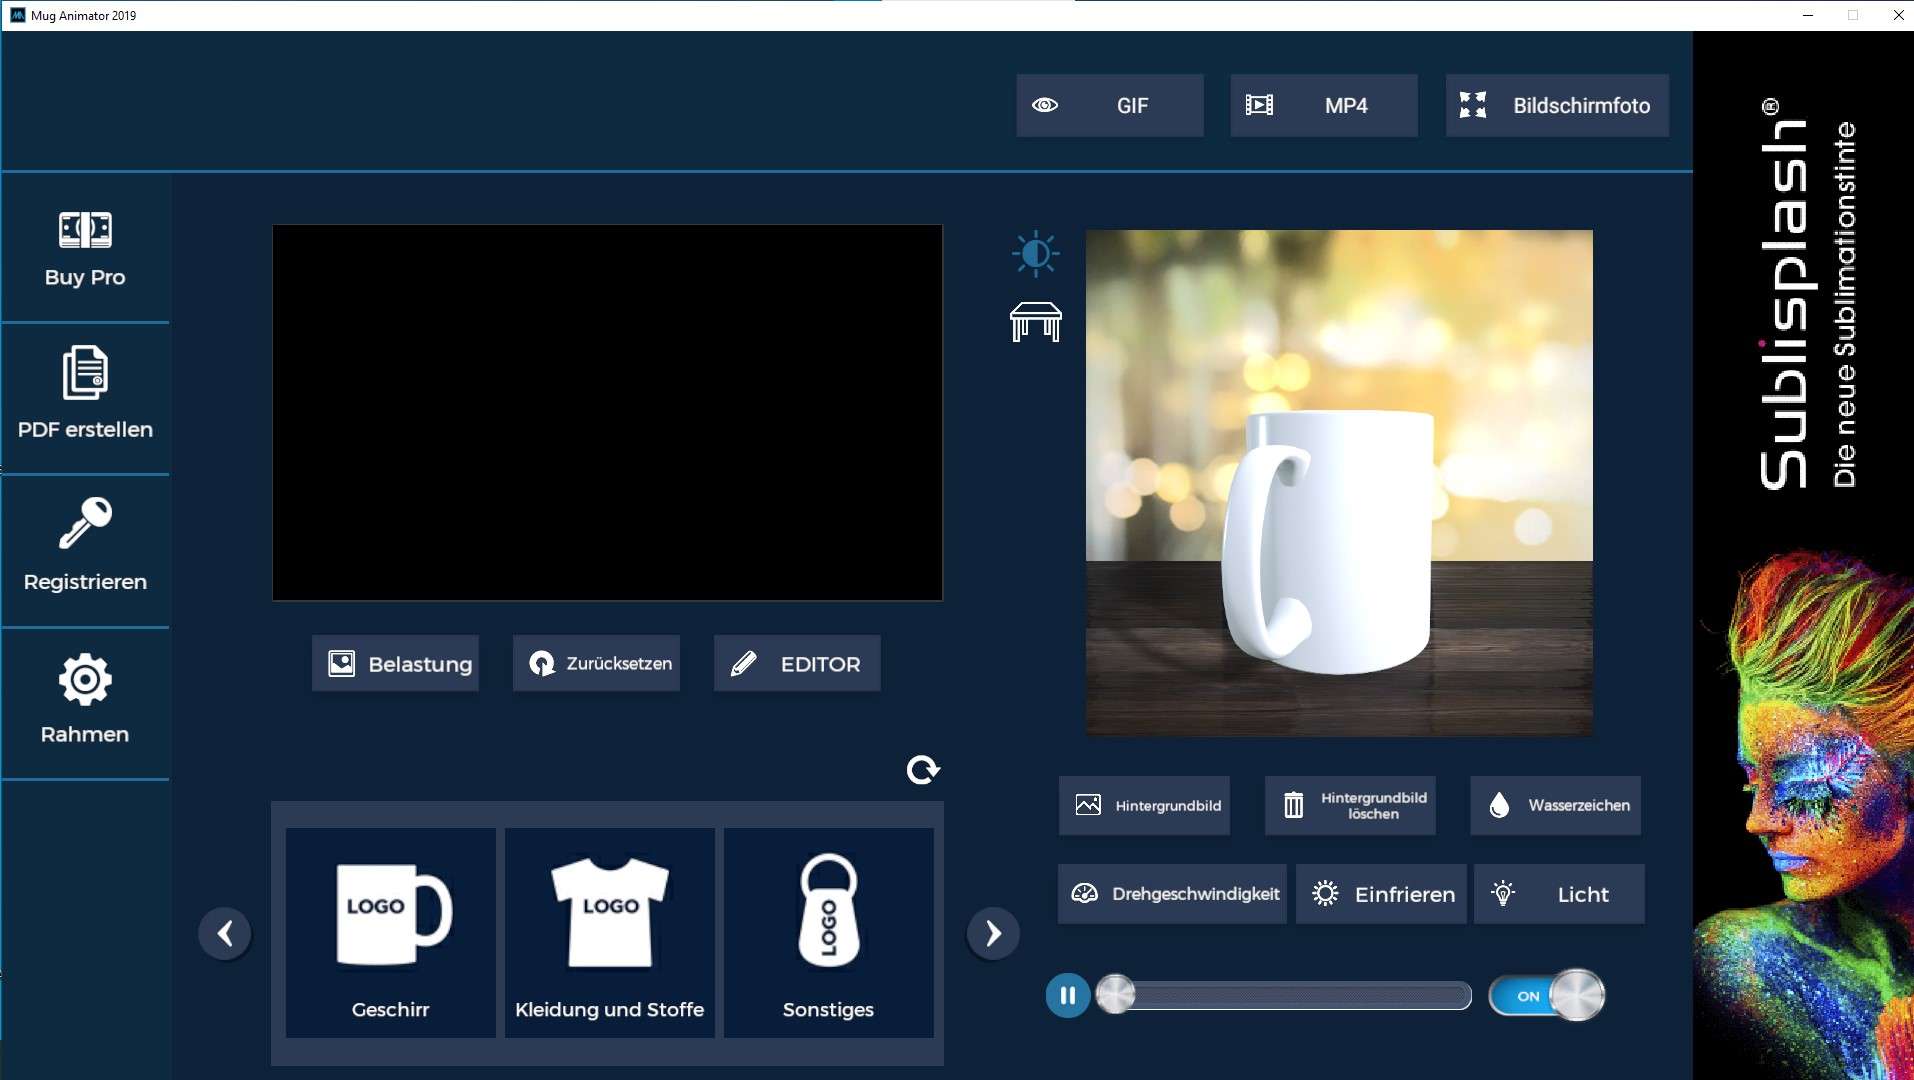Click the rotation slider knob
Viewport: 1914px width, 1080px height.
click(1116, 995)
